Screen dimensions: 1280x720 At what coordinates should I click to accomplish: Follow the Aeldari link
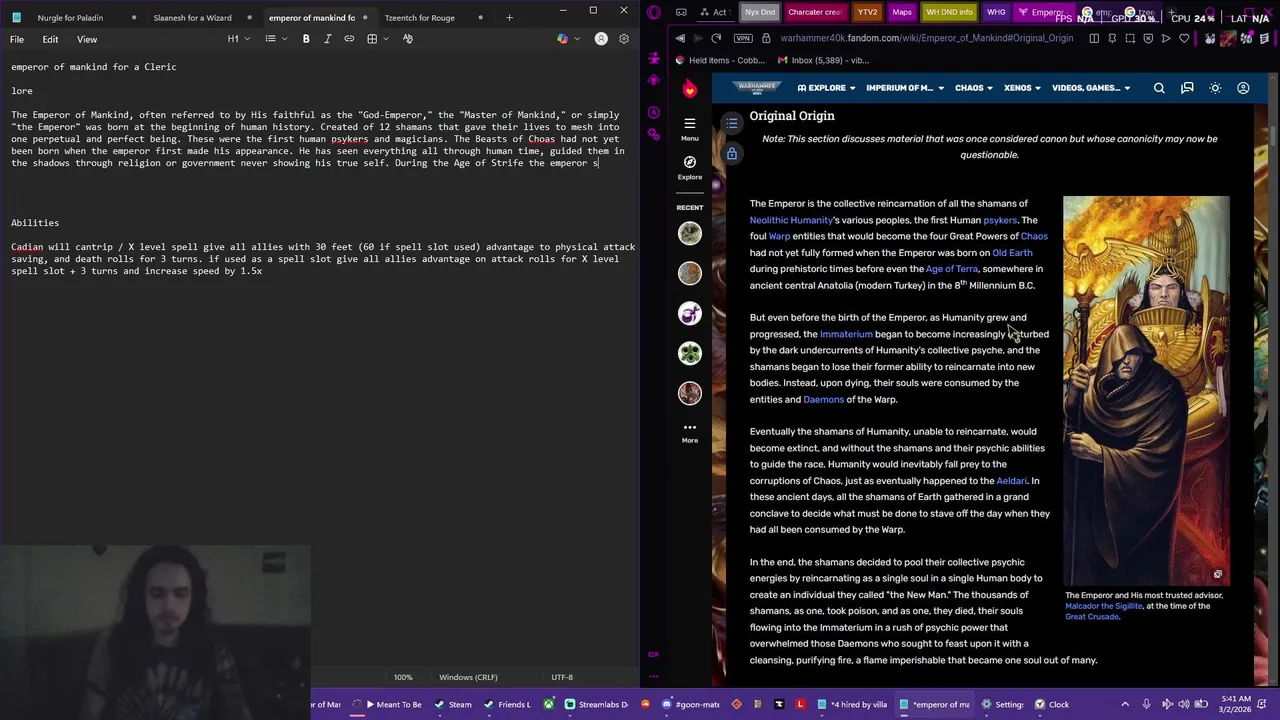click(1011, 481)
